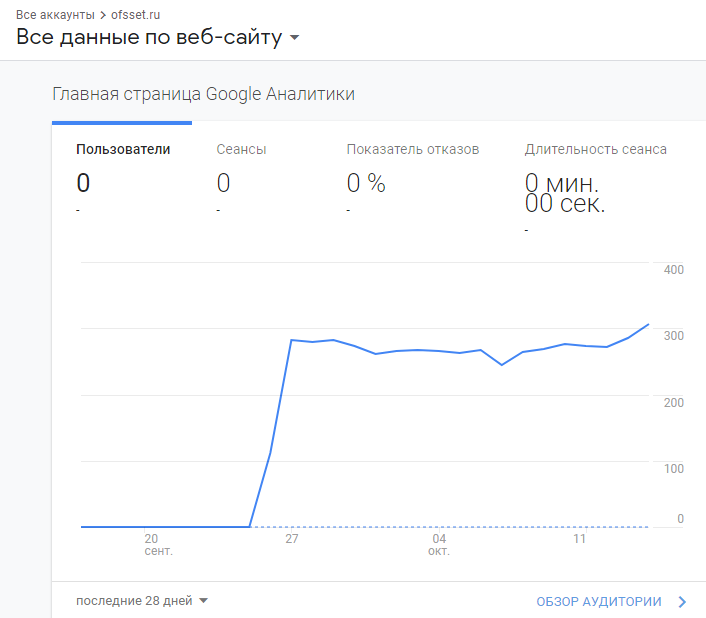The height and width of the screenshot is (618, 706).
Task: Click the Главная страница Google Аналитики heading
Action: [x=203, y=94]
